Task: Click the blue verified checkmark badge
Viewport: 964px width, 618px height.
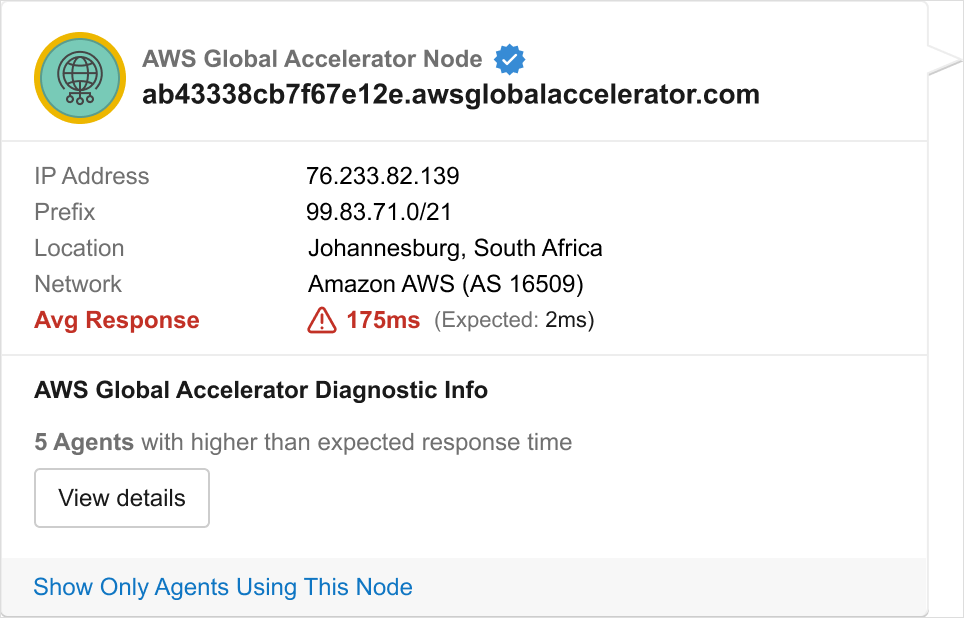Action: [x=510, y=60]
